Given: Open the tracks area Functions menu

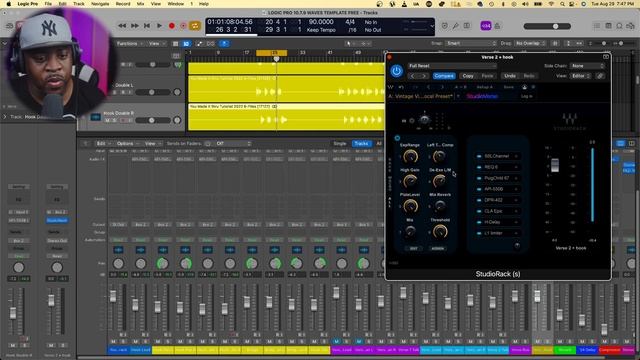Looking at the screenshot, I should pyautogui.click(x=129, y=44).
